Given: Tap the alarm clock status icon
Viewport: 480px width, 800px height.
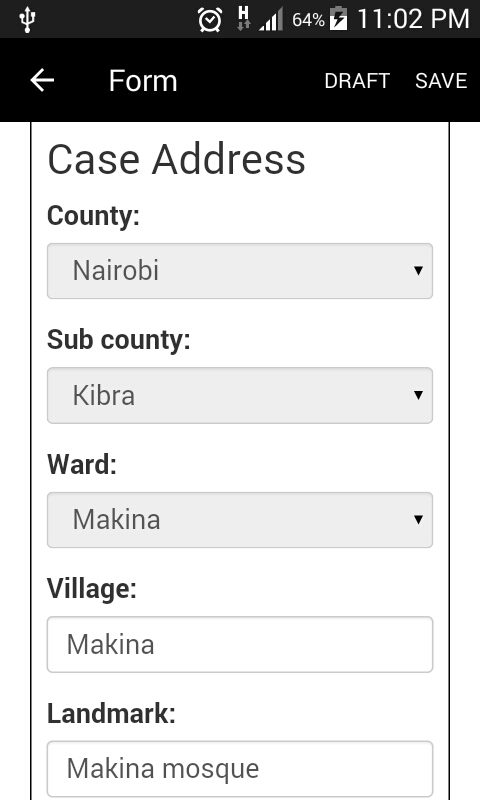Looking at the screenshot, I should tap(210, 20).
